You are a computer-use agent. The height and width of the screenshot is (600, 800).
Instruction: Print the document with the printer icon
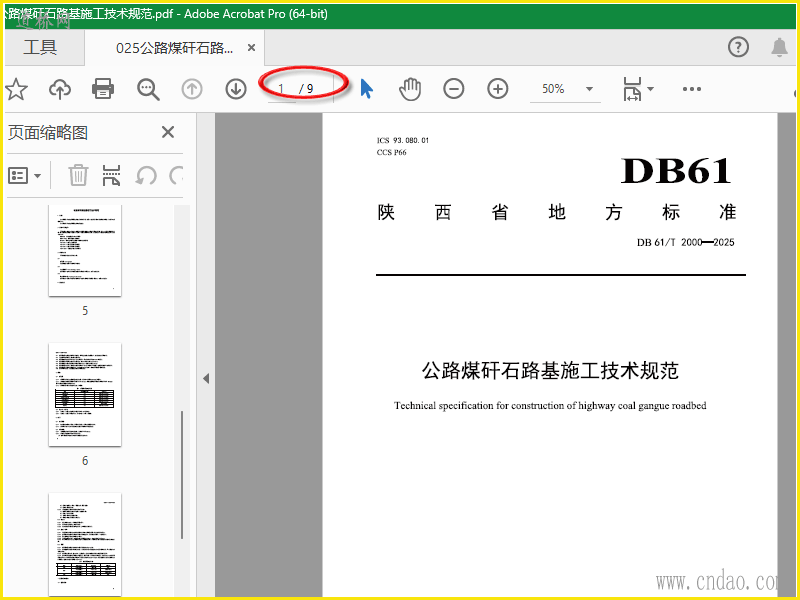[103, 89]
